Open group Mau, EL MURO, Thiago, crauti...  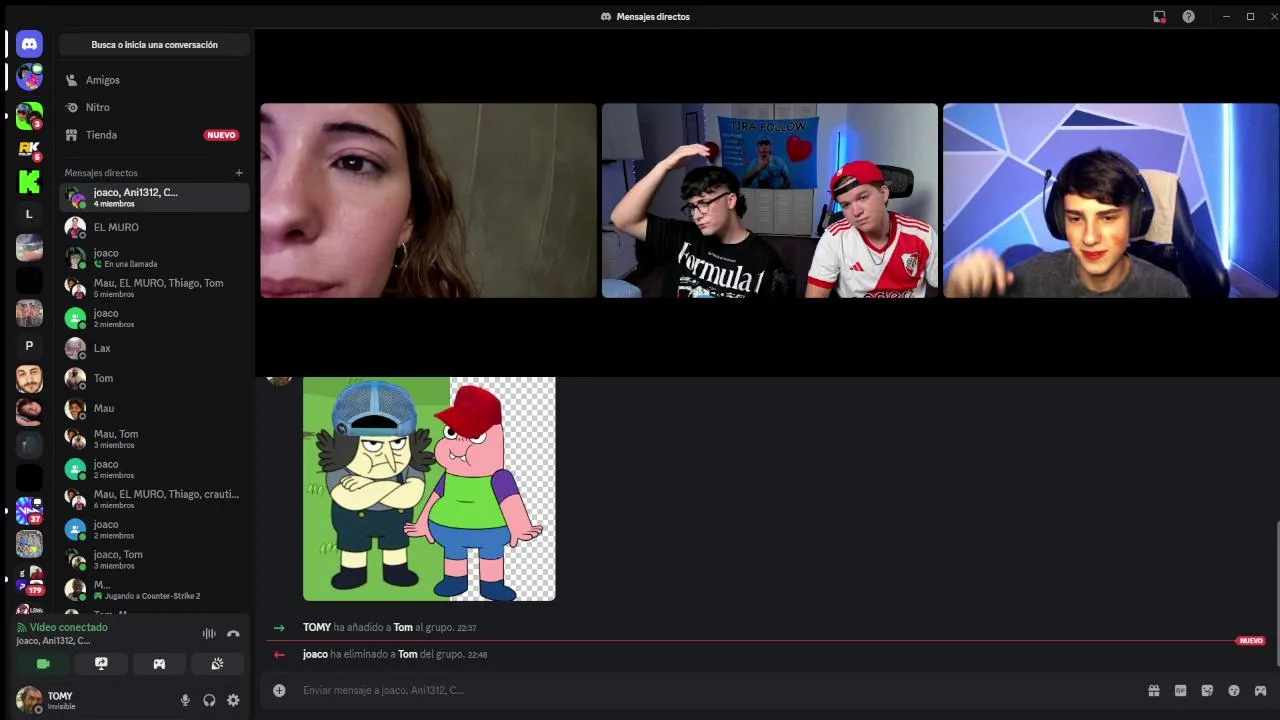pos(154,499)
